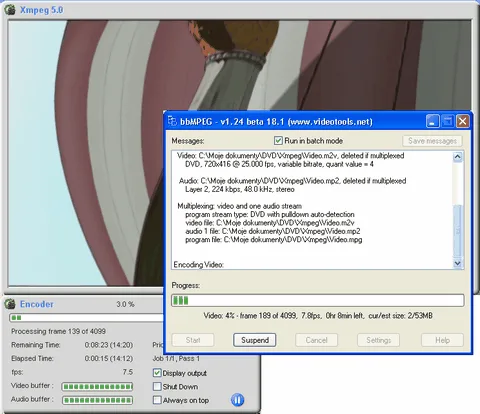Click the 'DVD, 720x416 @ 25.000 fps' line
The width and height of the screenshot is (480, 414).
point(279,164)
